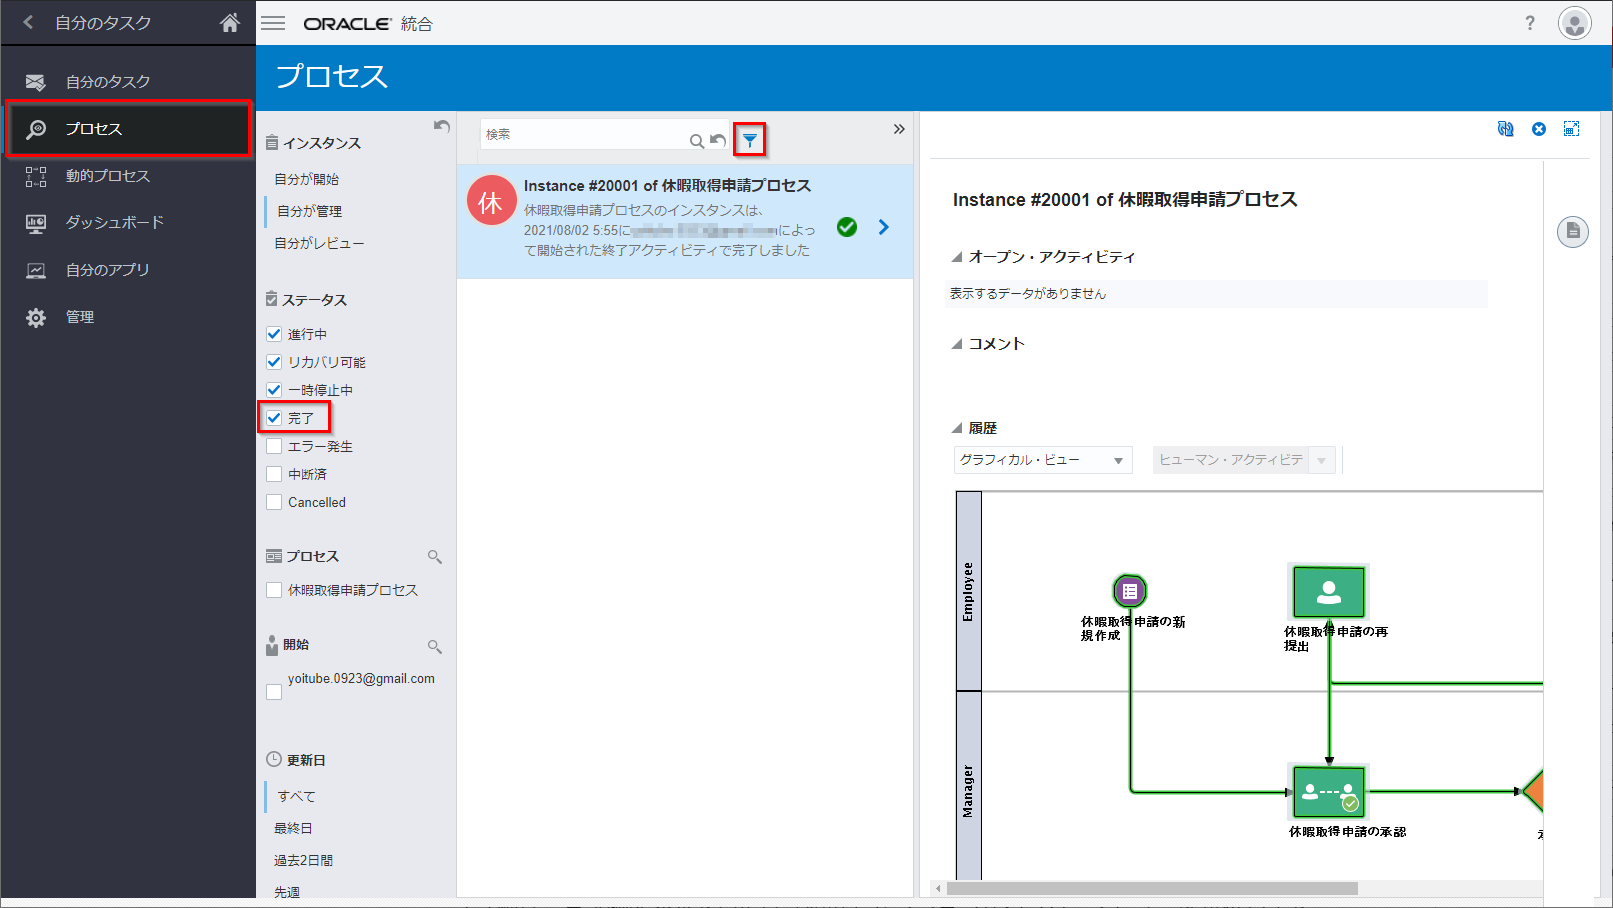The width and height of the screenshot is (1613, 908).
Task: Uncheck the 進行中 status checkbox
Action: (274, 334)
